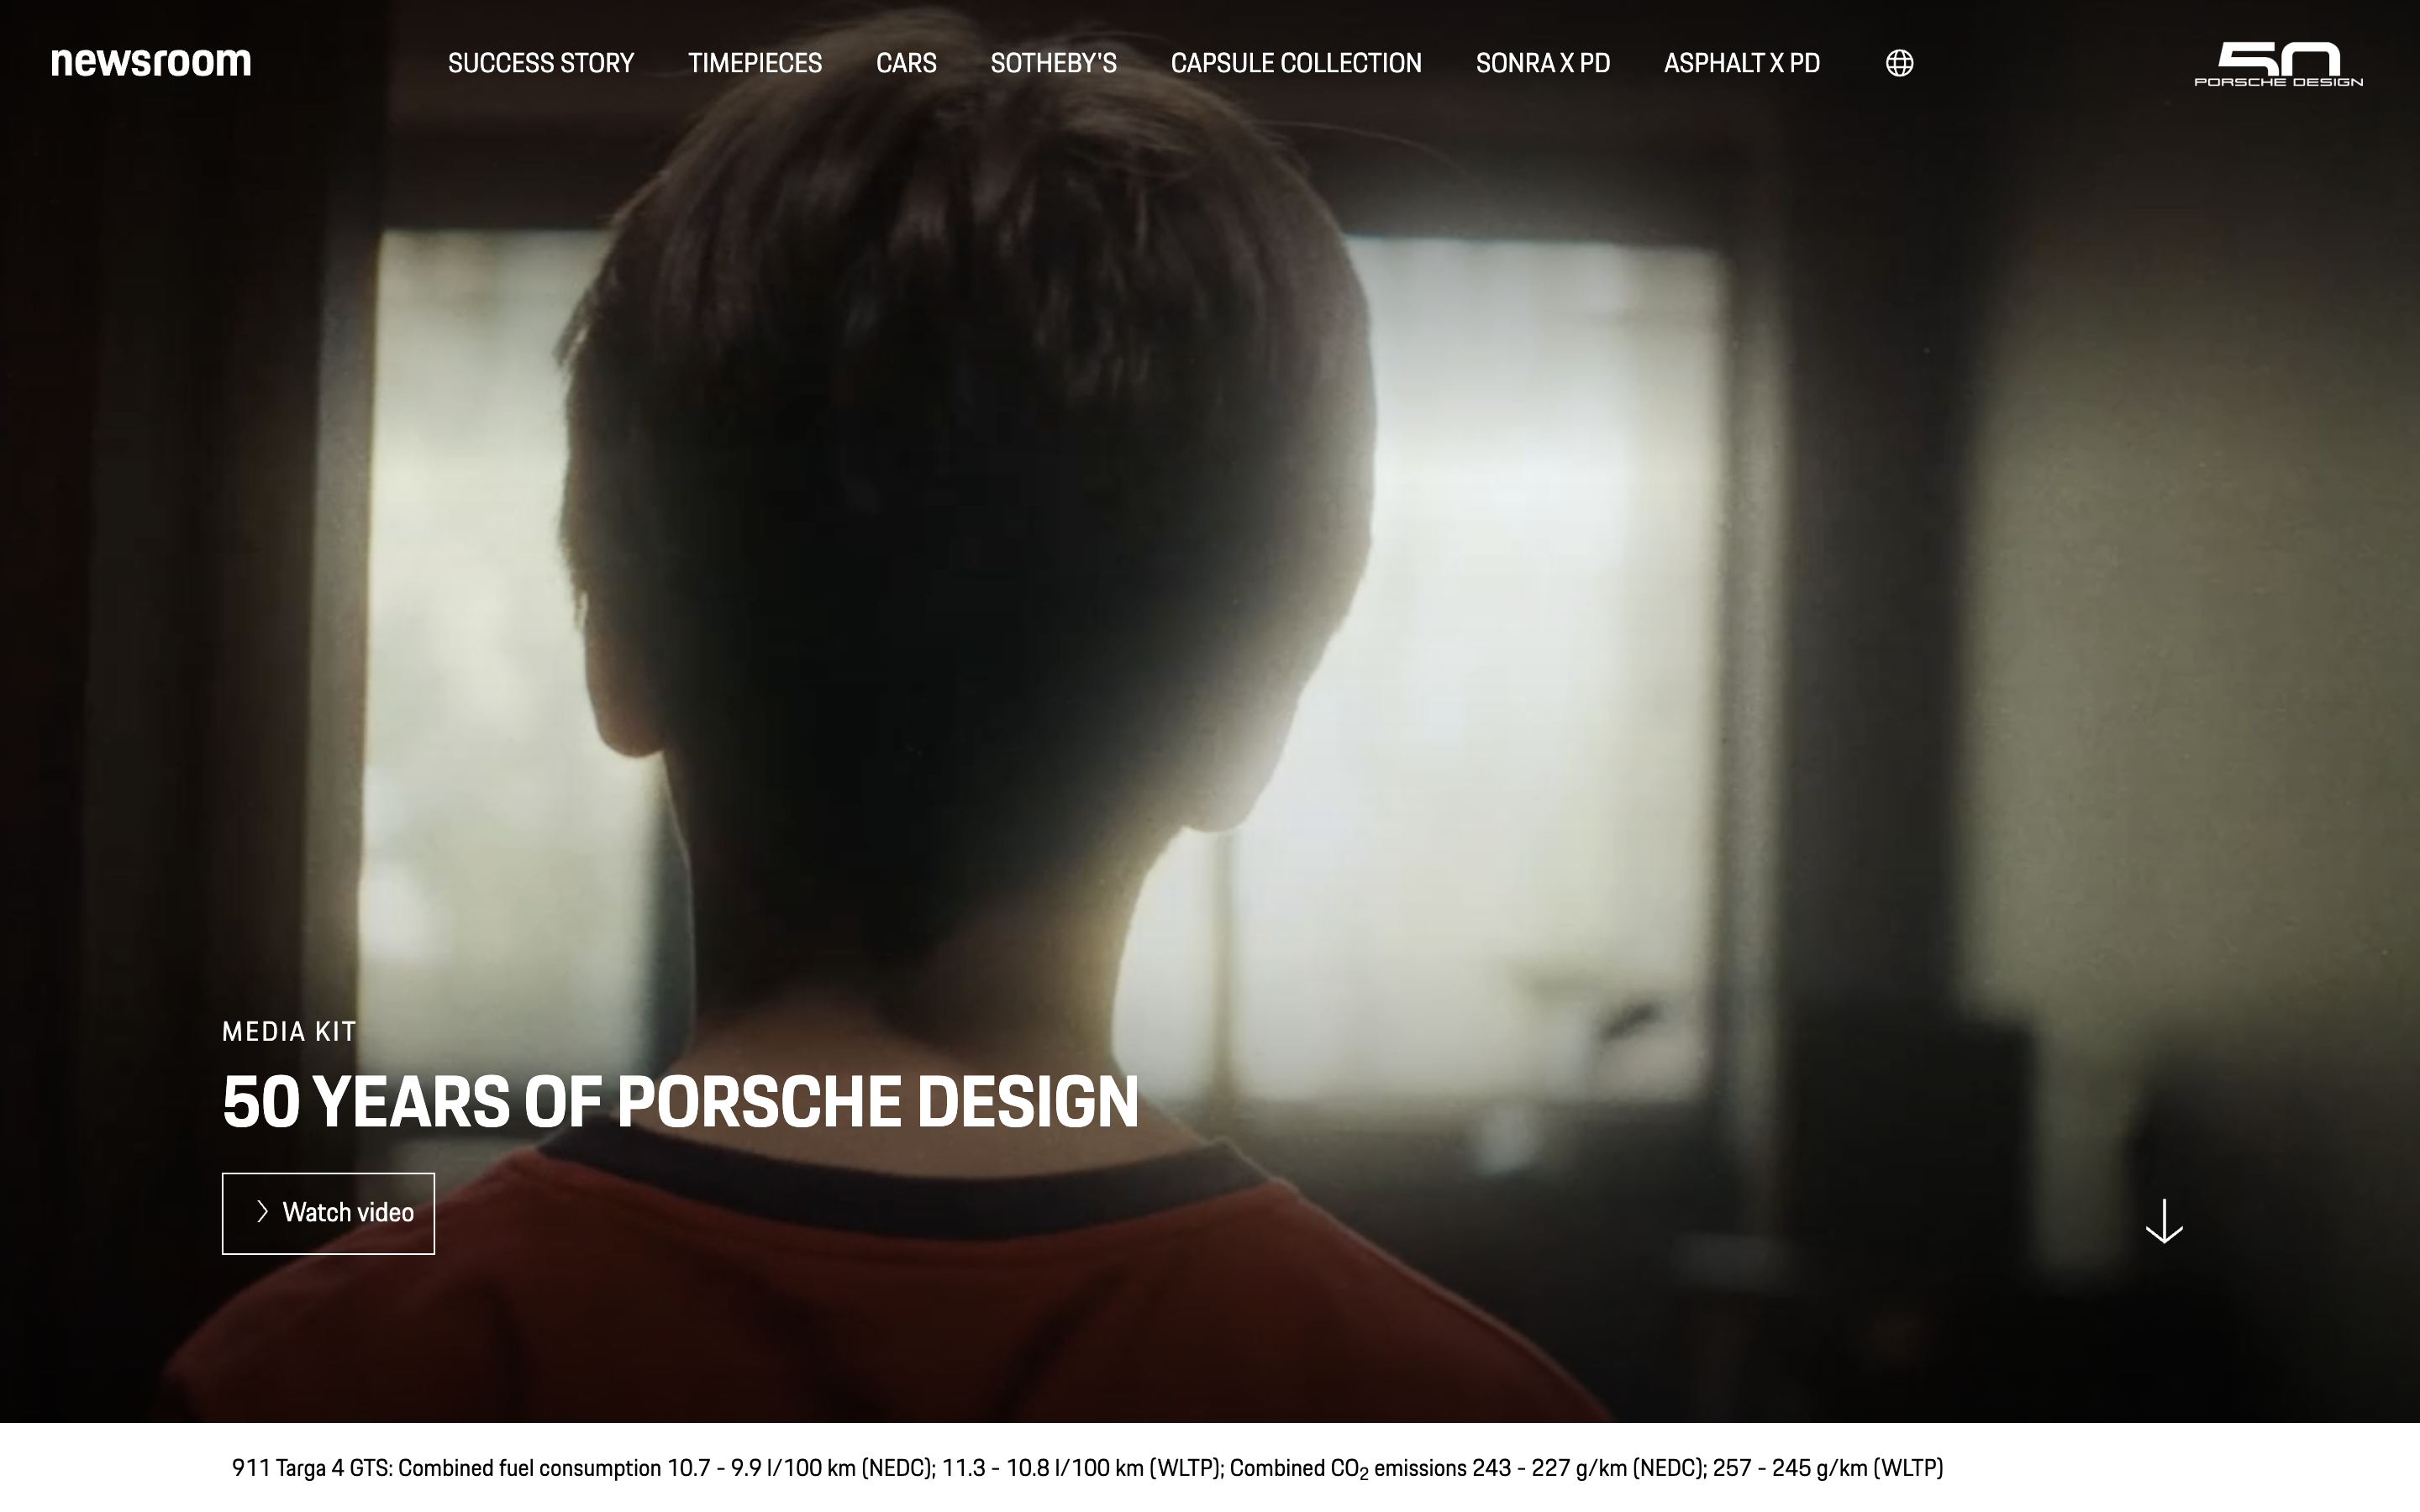The image size is (2420, 1512).
Task: Select Cars in the navigation bar
Action: click(x=906, y=63)
